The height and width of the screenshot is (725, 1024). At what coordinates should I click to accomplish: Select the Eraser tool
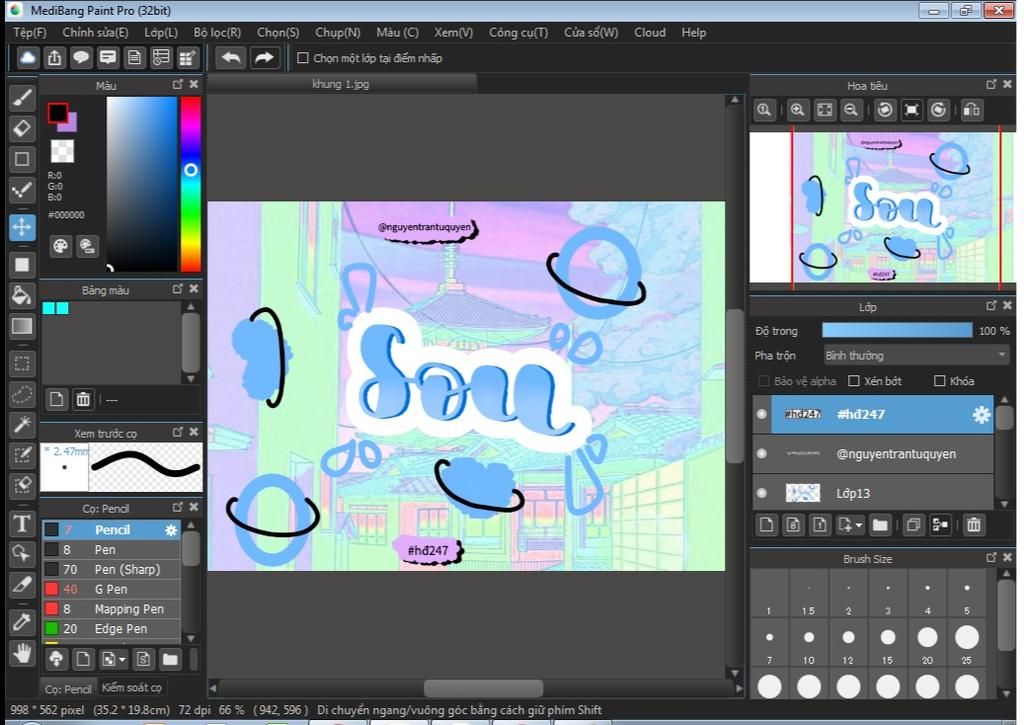coord(22,128)
